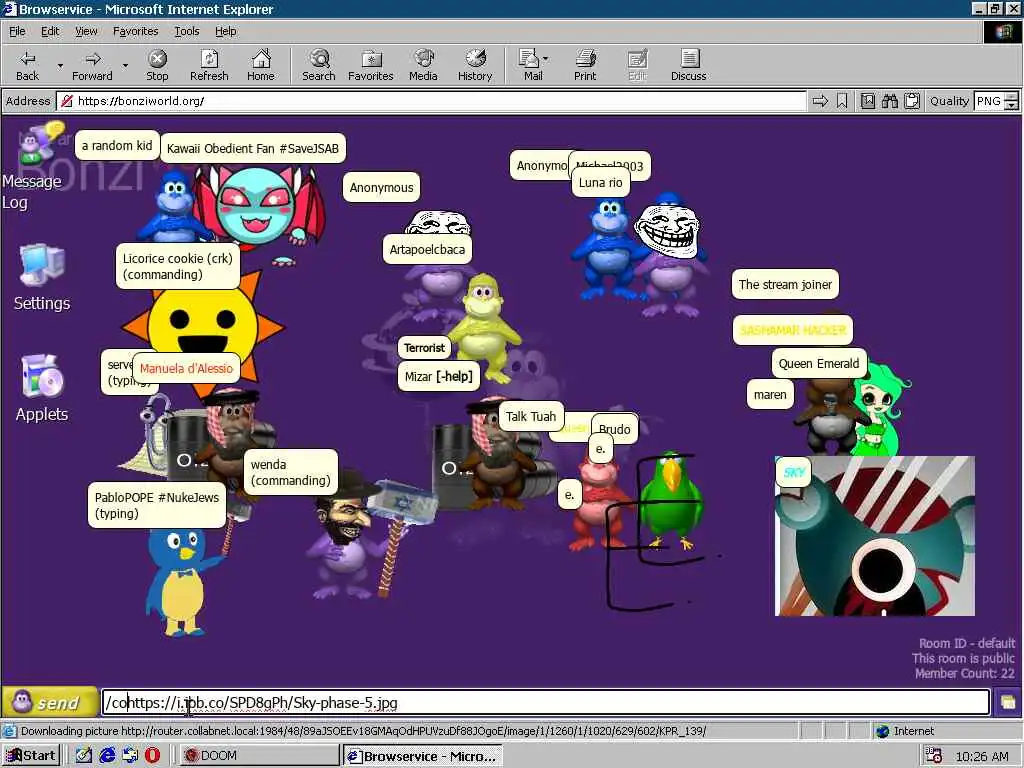The width and height of the screenshot is (1024, 768).
Task: Click the "a random kid" name bubble
Action: (x=117, y=146)
